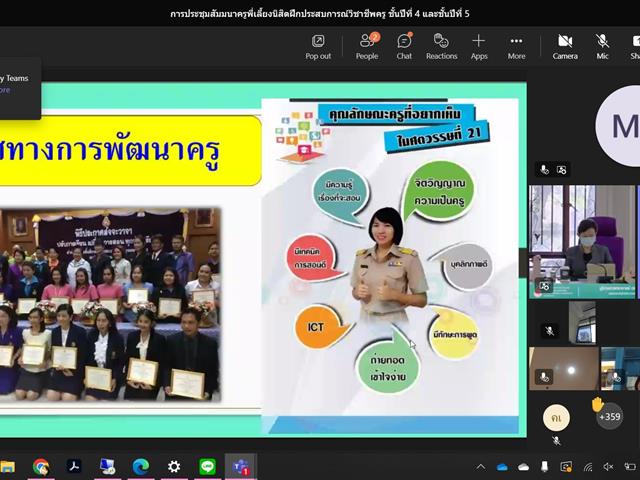Image resolution: width=640 pixels, height=480 pixels.
Task: Expand the +359 more participants overflow
Action: click(610, 417)
